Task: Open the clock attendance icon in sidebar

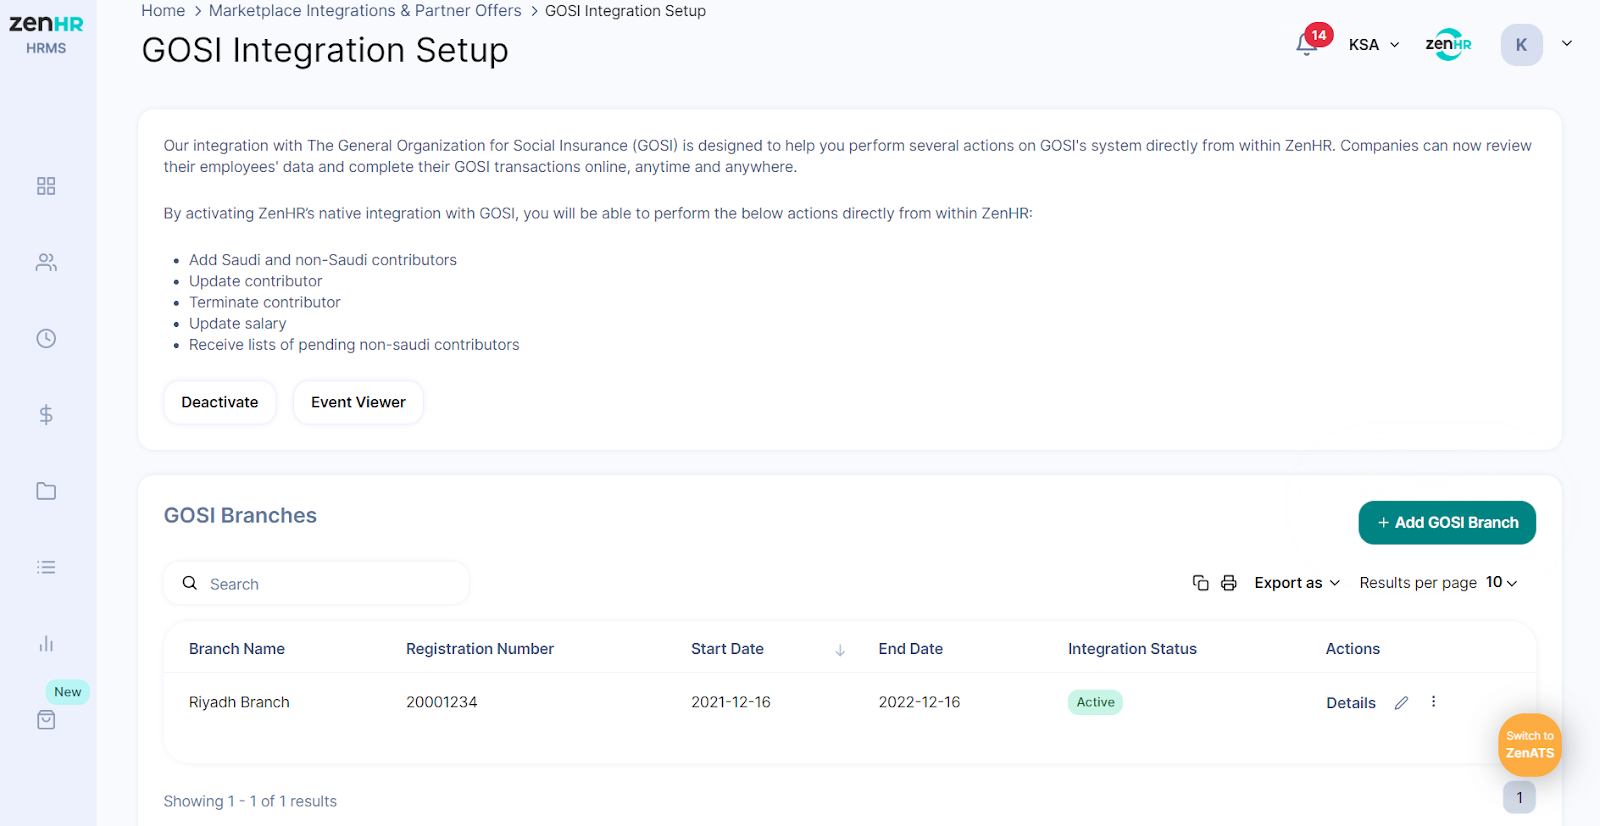Action: pyautogui.click(x=46, y=338)
